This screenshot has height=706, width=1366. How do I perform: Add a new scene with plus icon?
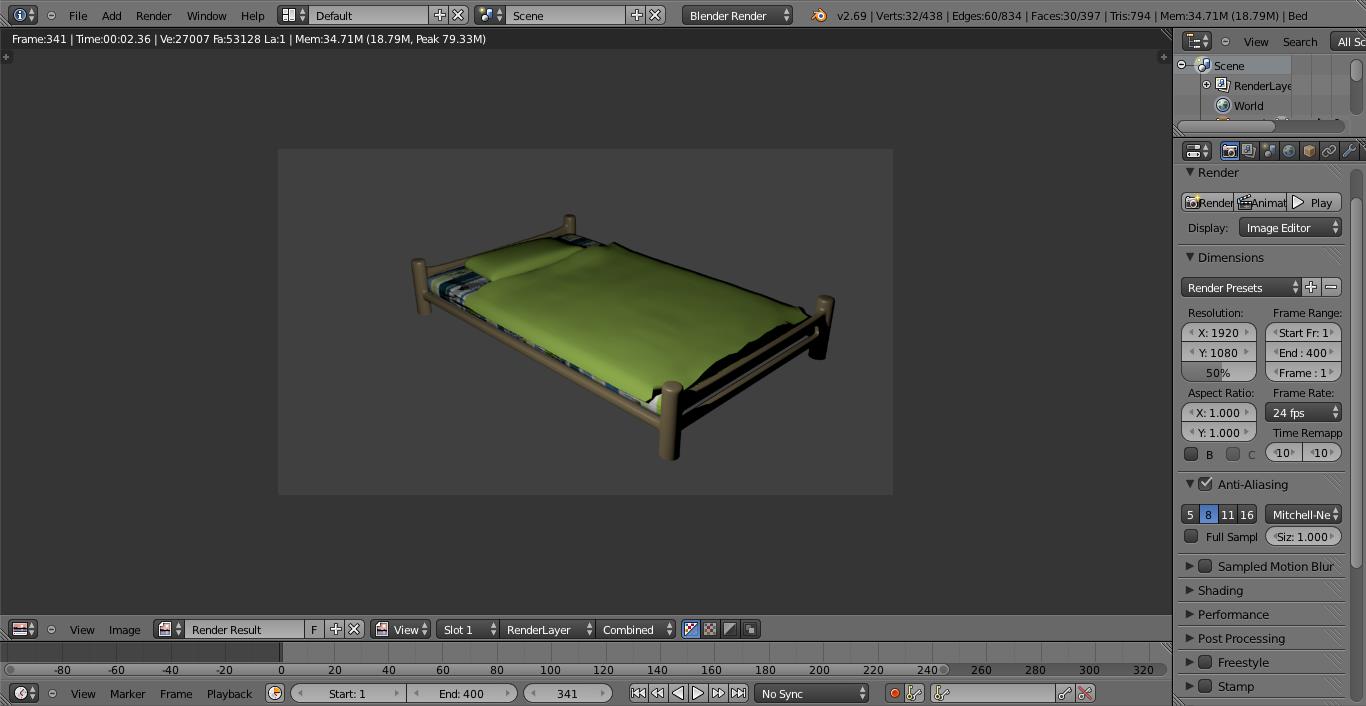636,15
